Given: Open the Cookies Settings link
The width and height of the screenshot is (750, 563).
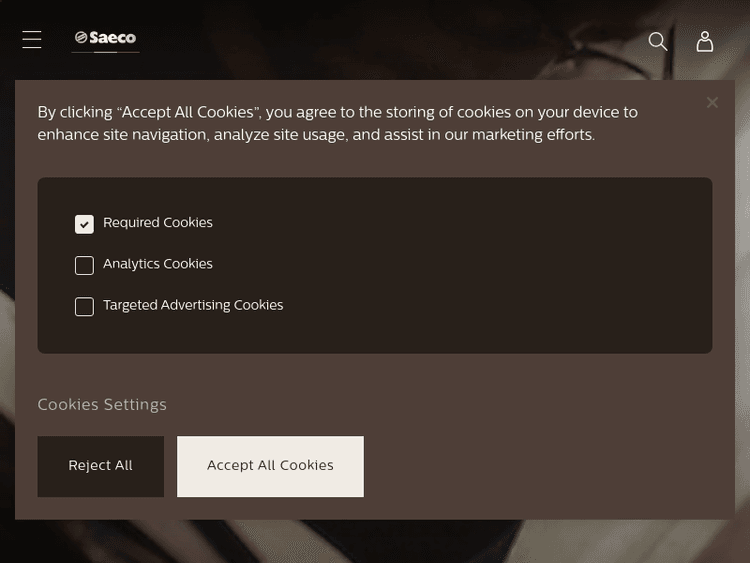Looking at the screenshot, I should 102,405.
